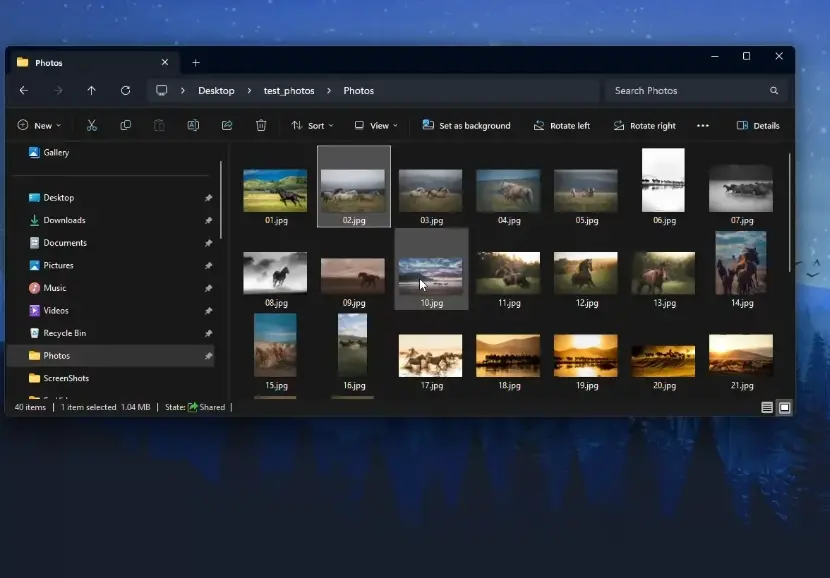This screenshot has width=830, height=578.
Task: Open the New dropdown menu
Action: tap(40, 125)
